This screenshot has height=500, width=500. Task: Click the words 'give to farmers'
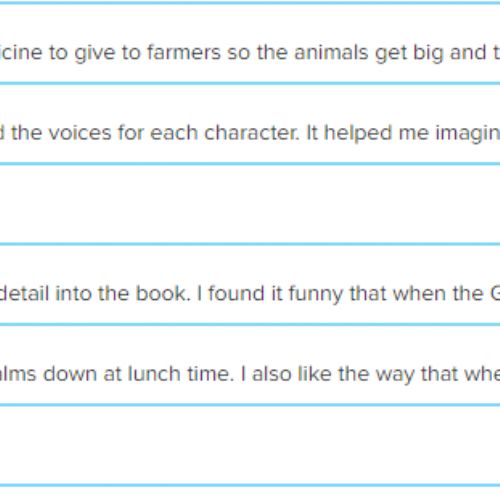[147, 54]
